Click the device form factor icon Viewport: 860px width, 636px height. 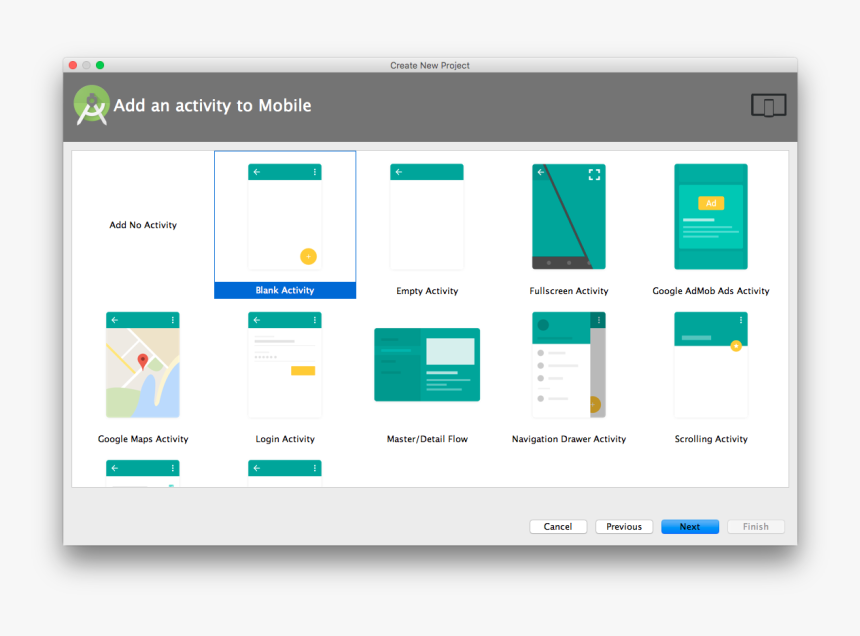coord(768,104)
